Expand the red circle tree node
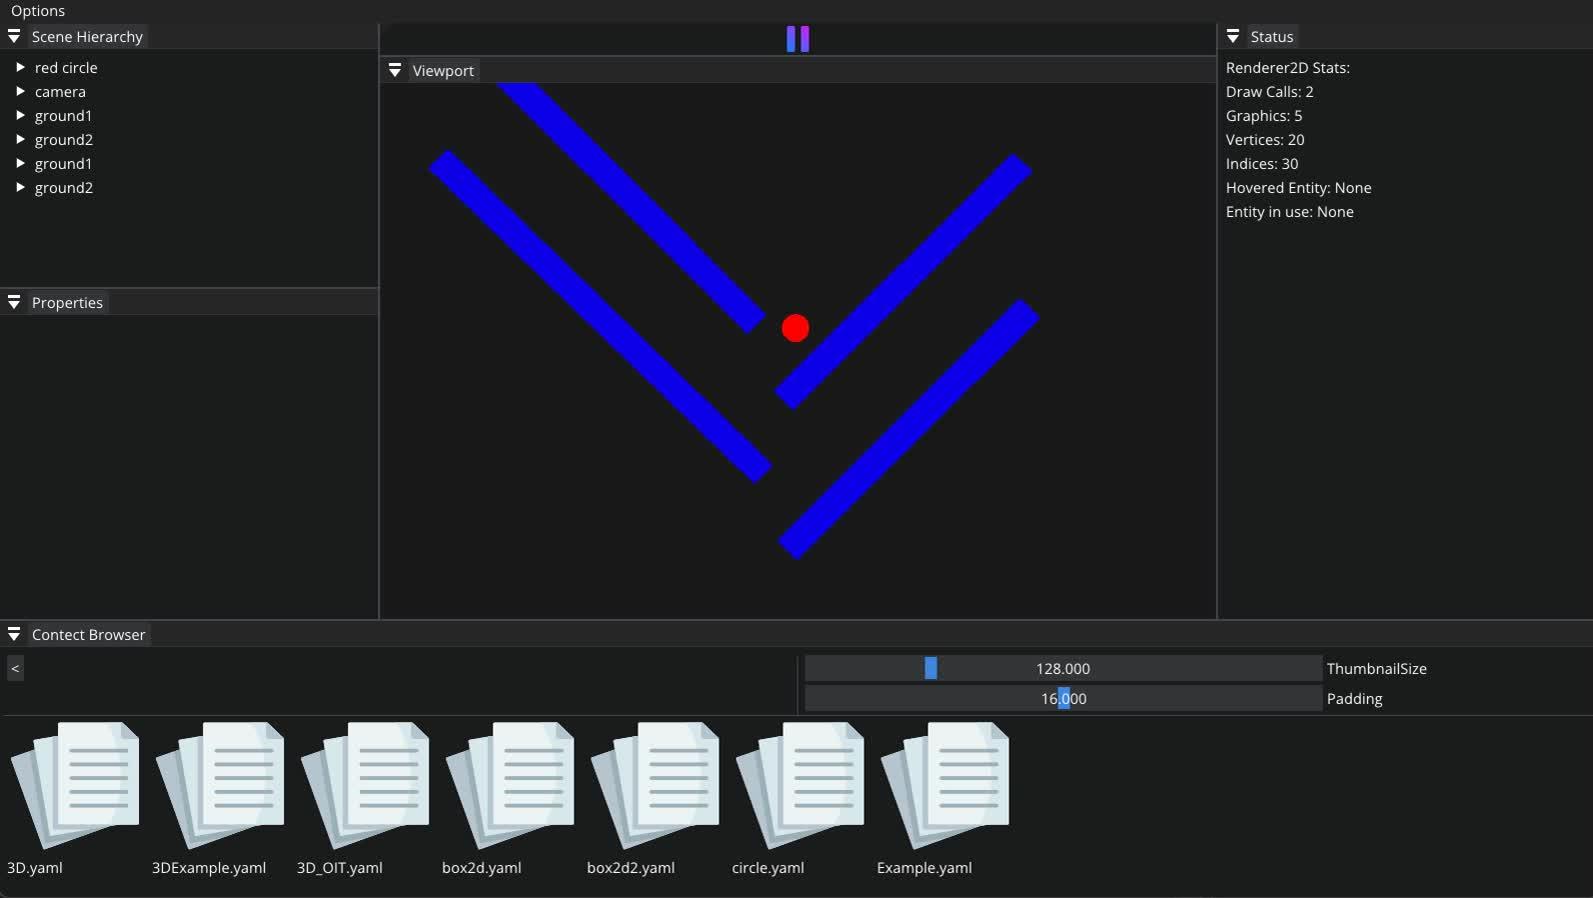Image resolution: width=1593 pixels, height=898 pixels. point(20,68)
